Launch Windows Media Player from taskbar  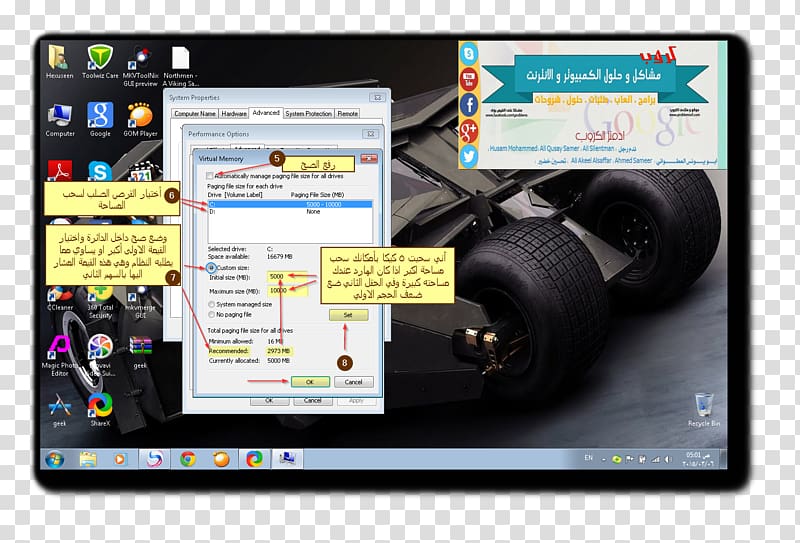click(x=119, y=459)
